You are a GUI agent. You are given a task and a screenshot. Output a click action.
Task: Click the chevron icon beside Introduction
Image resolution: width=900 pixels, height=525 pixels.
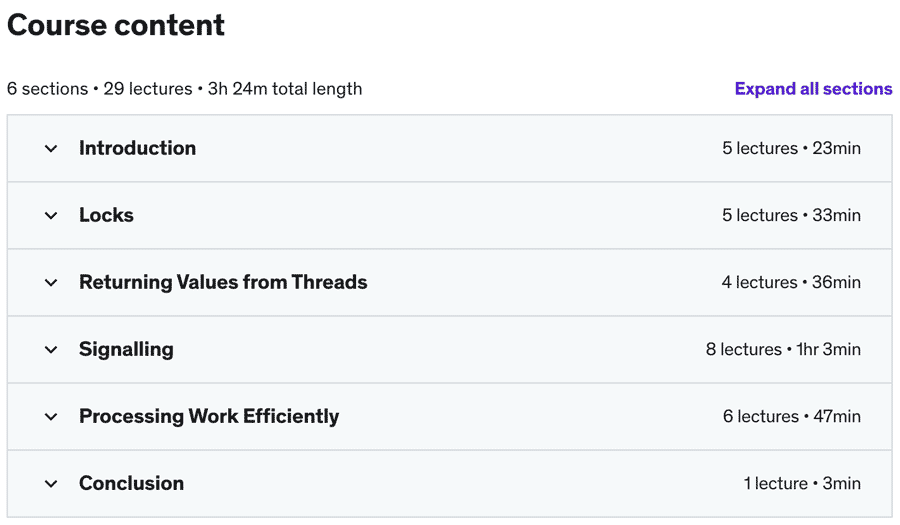(51, 148)
